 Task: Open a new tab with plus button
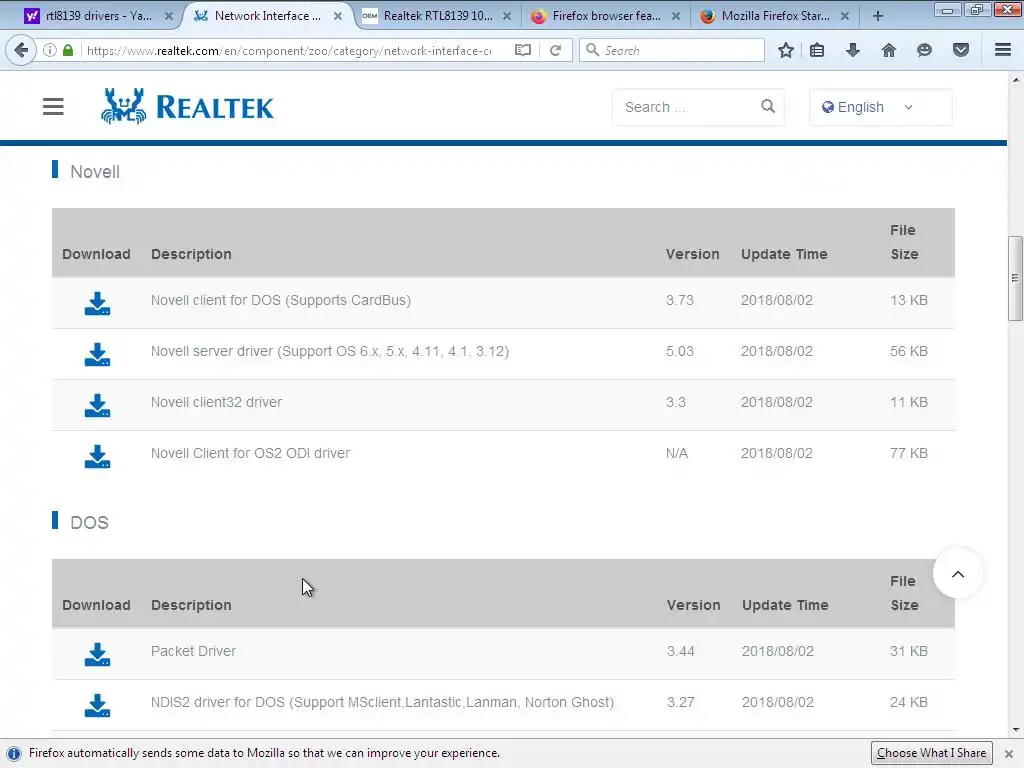coord(878,16)
